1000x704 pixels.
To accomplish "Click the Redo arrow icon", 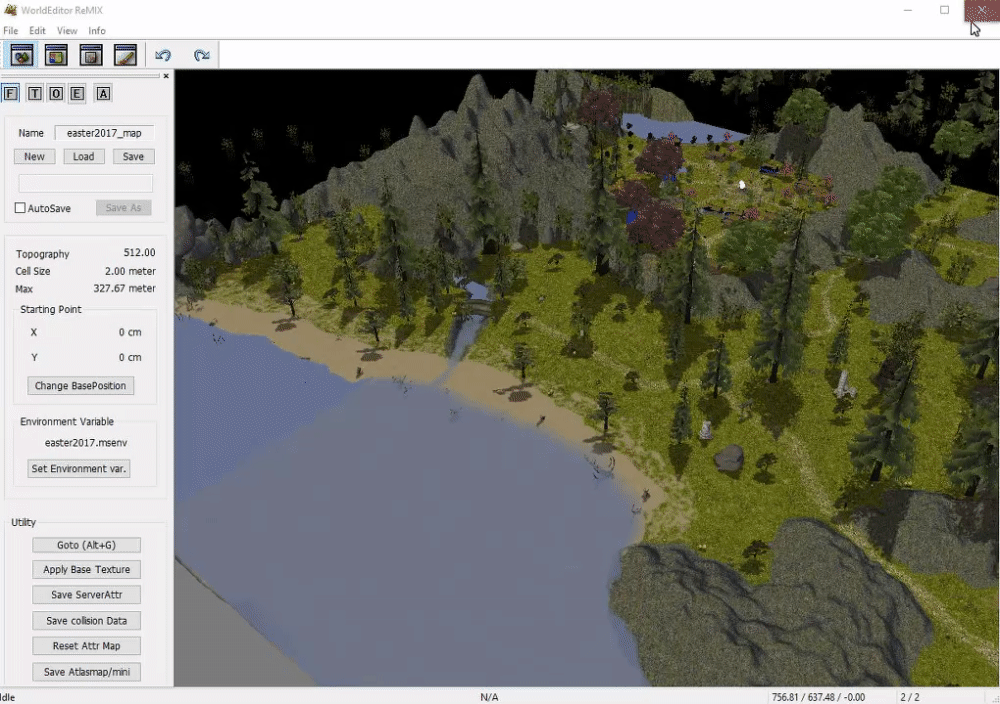I will (x=202, y=55).
